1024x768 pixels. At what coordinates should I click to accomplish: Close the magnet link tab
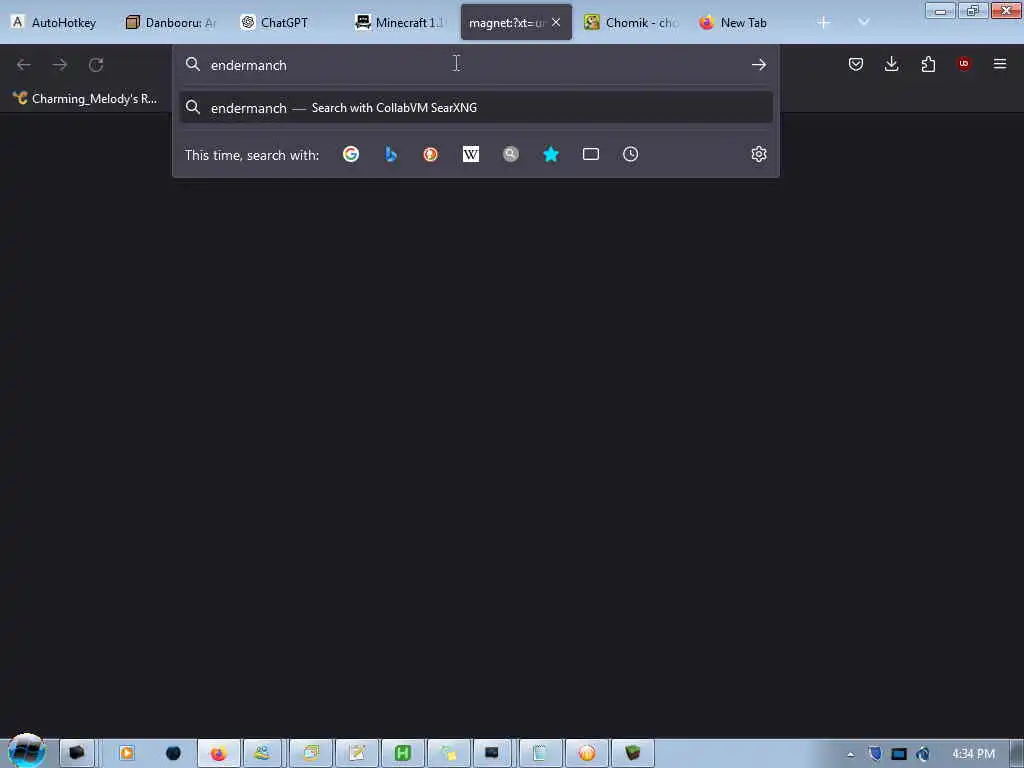[556, 22]
